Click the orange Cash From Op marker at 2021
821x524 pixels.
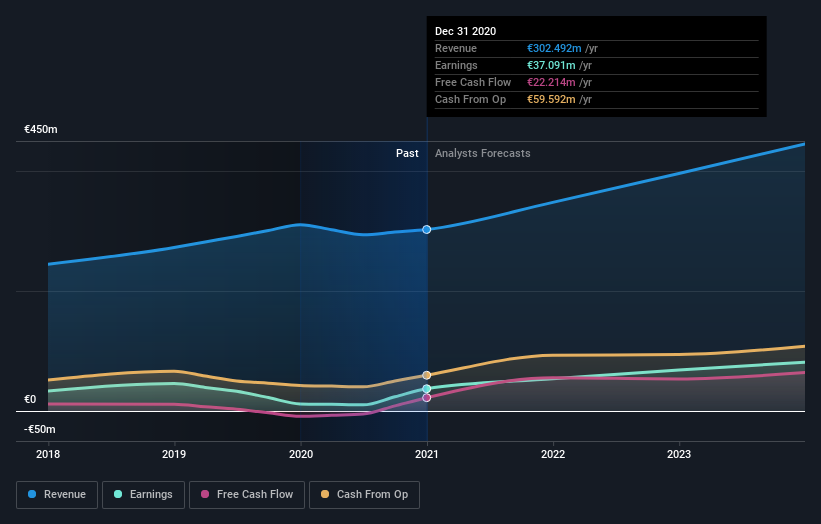(427, 375)
